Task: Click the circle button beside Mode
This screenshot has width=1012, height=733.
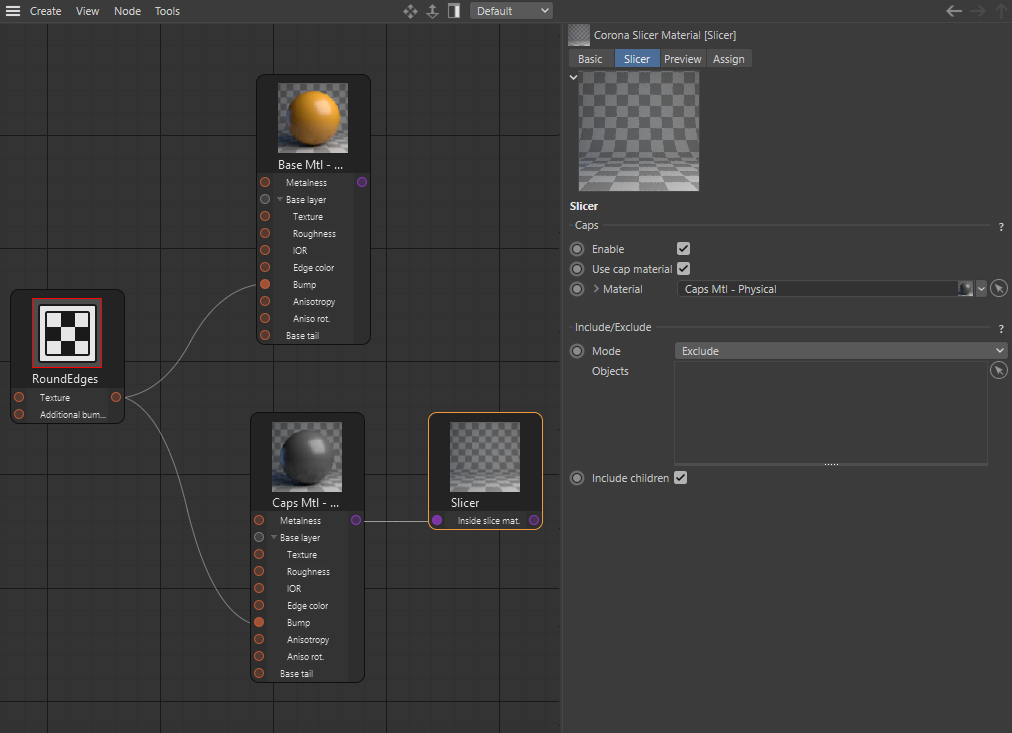Action: [x=577, y=351]
